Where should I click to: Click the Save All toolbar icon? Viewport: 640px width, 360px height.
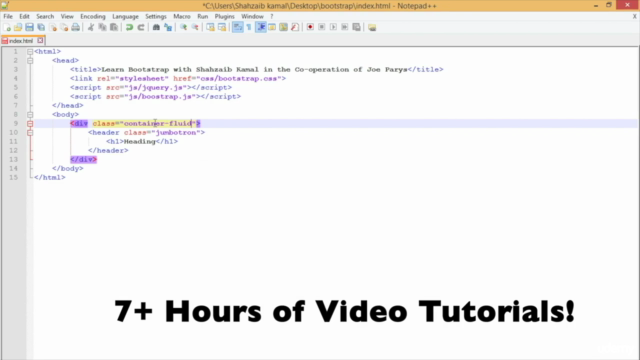(41, 27)
